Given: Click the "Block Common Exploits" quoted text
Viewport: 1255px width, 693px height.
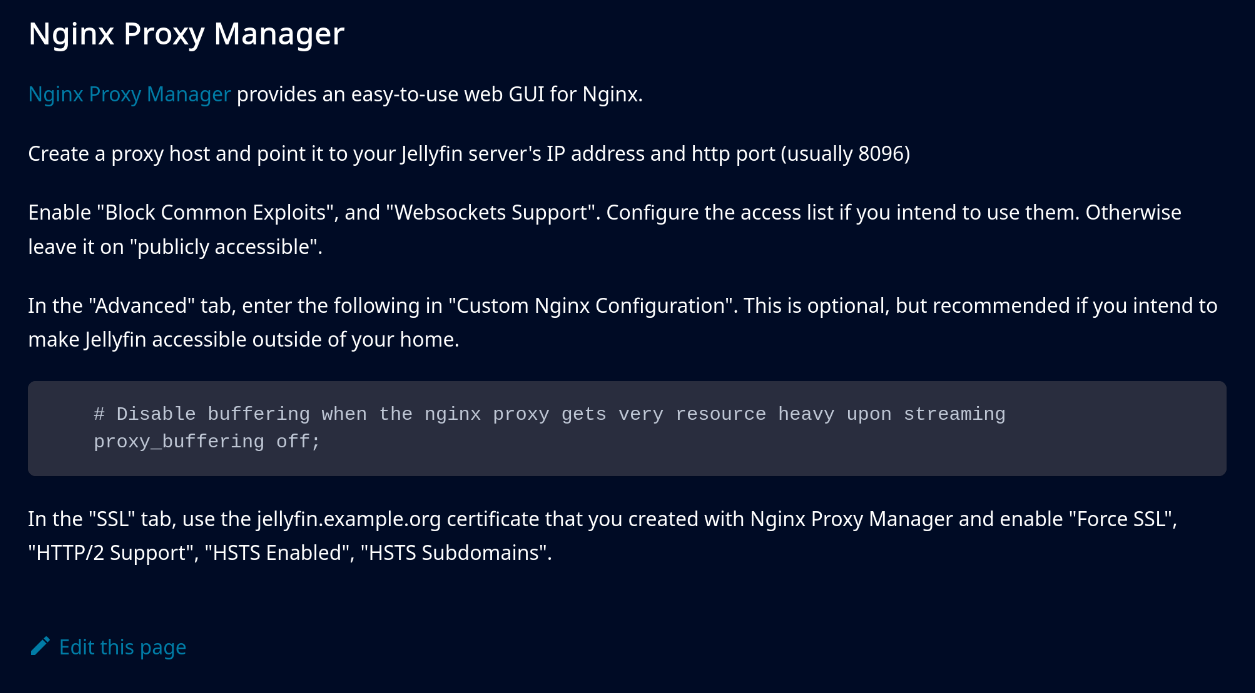Looking at the screenshot, I should pyautogui.click(x=199, y=213).
